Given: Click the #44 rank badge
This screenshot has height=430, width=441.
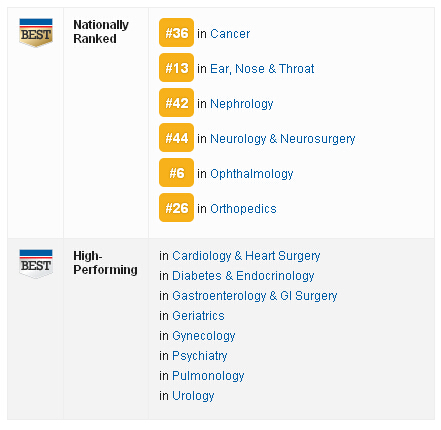Looking at the screenshot, I should [176, 138].
